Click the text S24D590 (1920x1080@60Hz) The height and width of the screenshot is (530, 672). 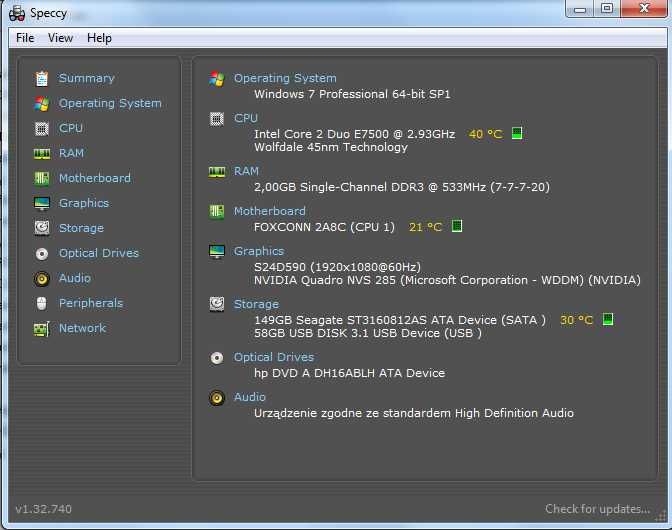click(x=337, y=267)
